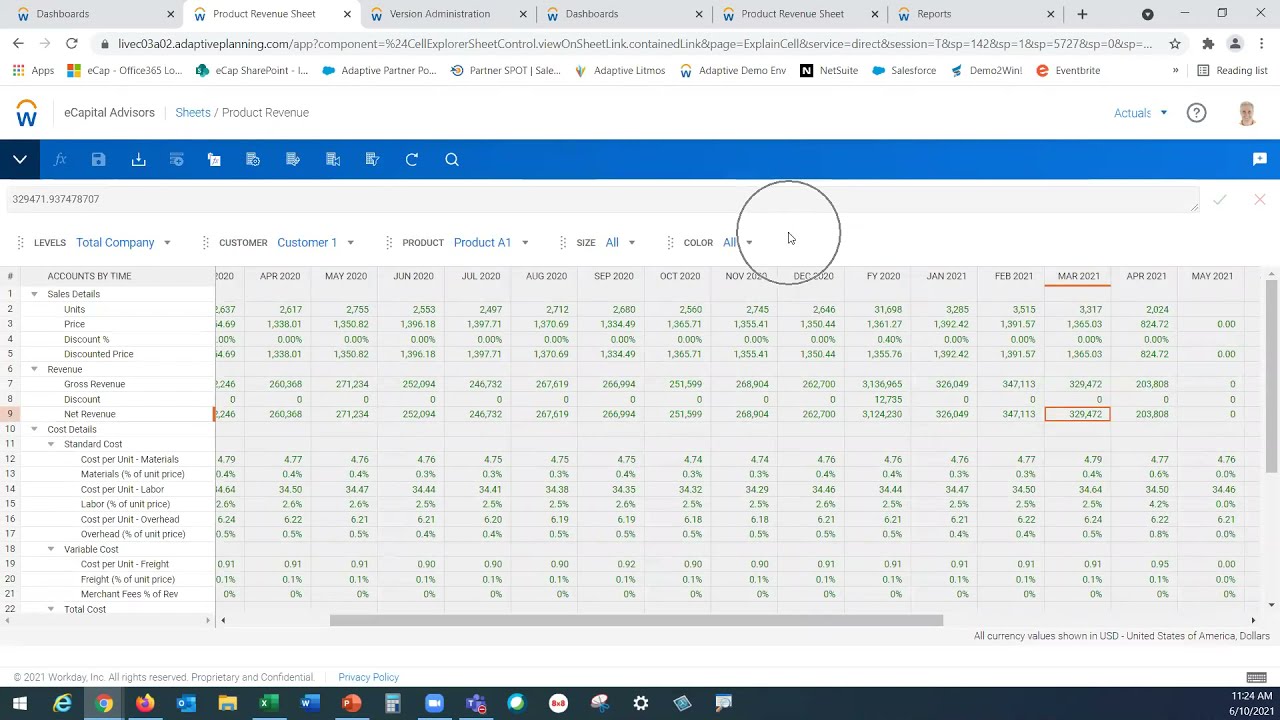Select Net Revenue cell 329,472 in MAR 2021

pos(1077,414)
